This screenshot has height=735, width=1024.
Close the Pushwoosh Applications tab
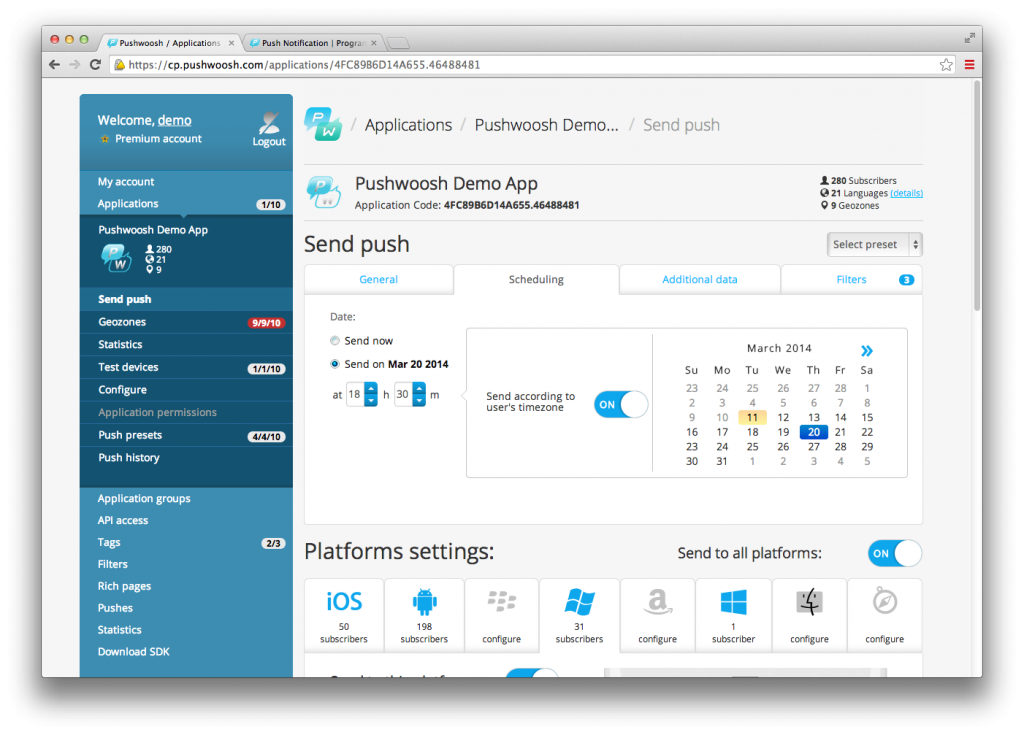point(231,43)
